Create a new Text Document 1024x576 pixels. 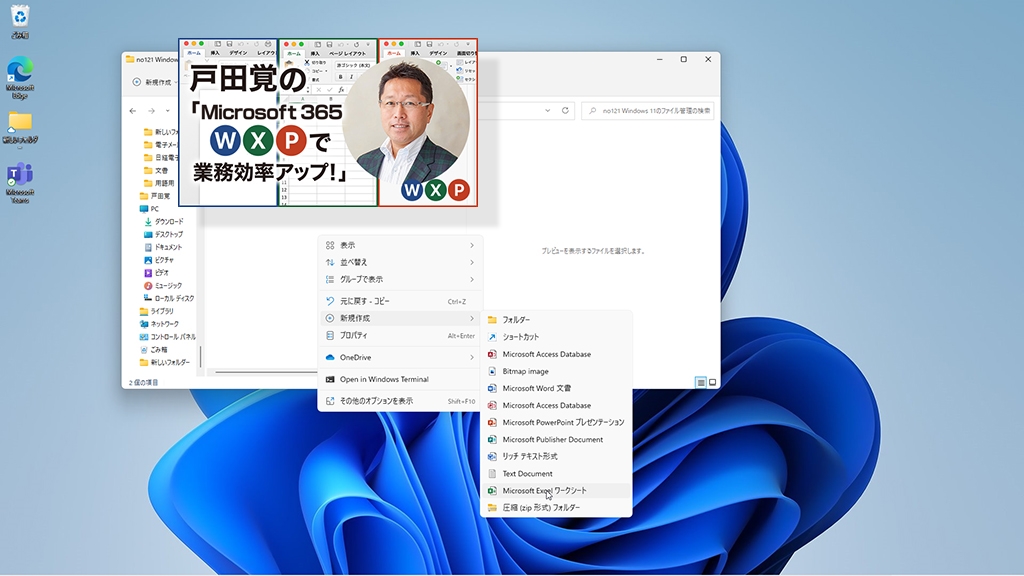tap(556, 473)
